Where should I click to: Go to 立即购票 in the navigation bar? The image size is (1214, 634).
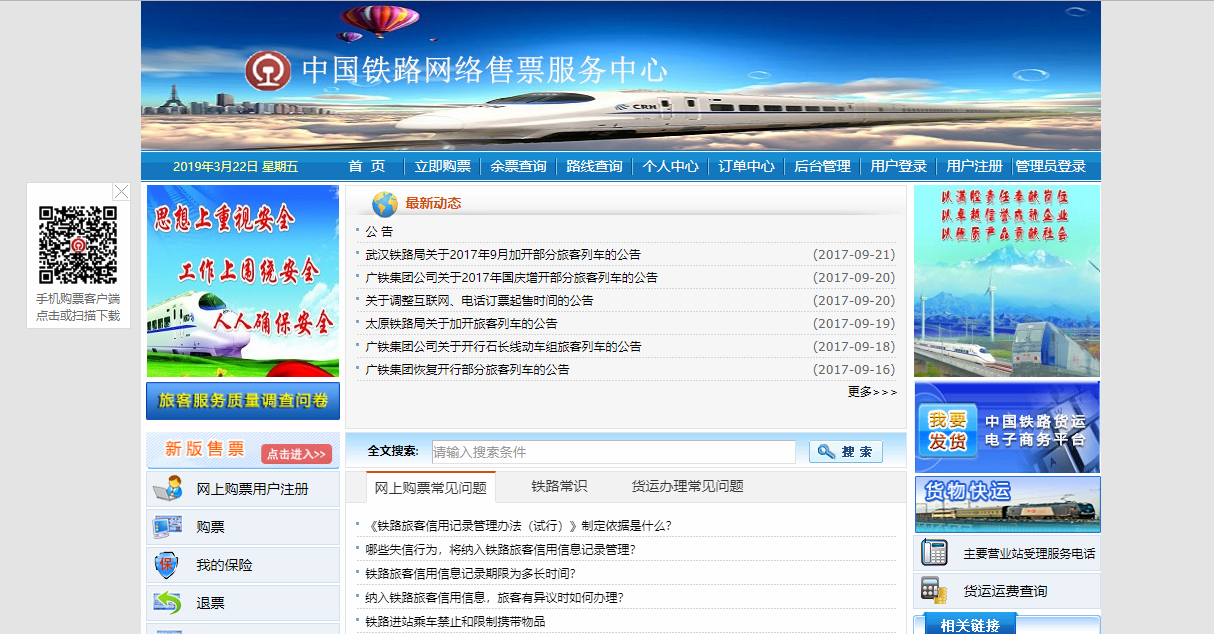[x=443, y=166]
